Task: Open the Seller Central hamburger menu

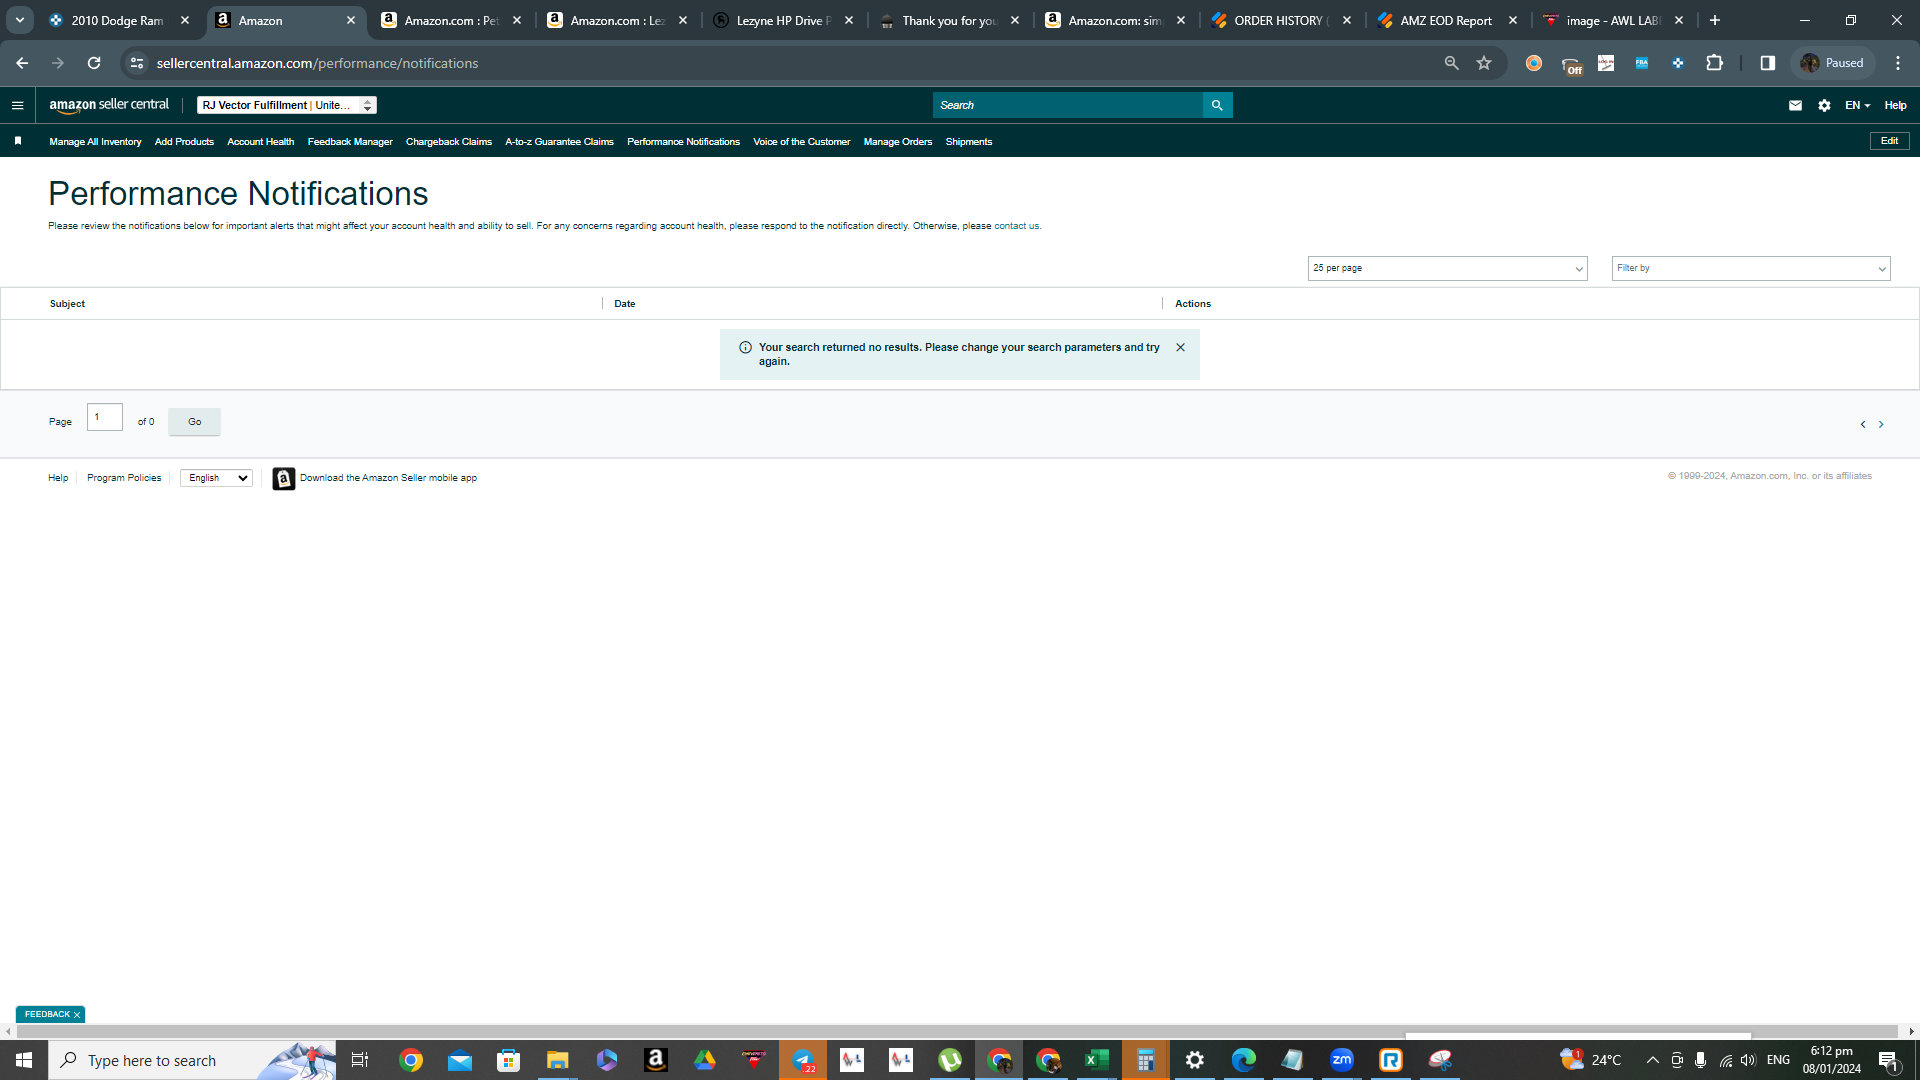Action: (x=17, y=105)
